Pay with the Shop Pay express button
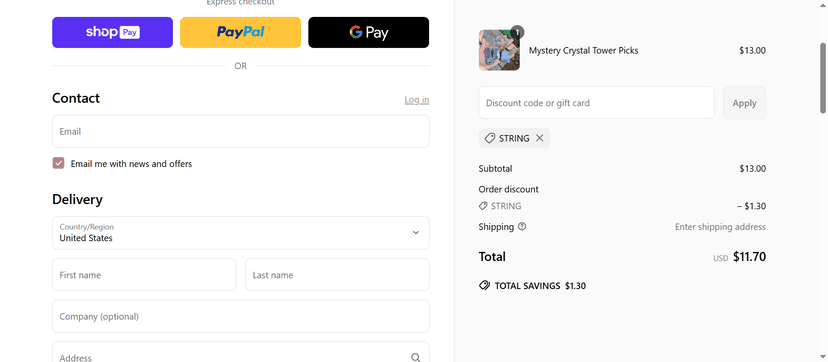828x362 pixels. tap(112, 33)
